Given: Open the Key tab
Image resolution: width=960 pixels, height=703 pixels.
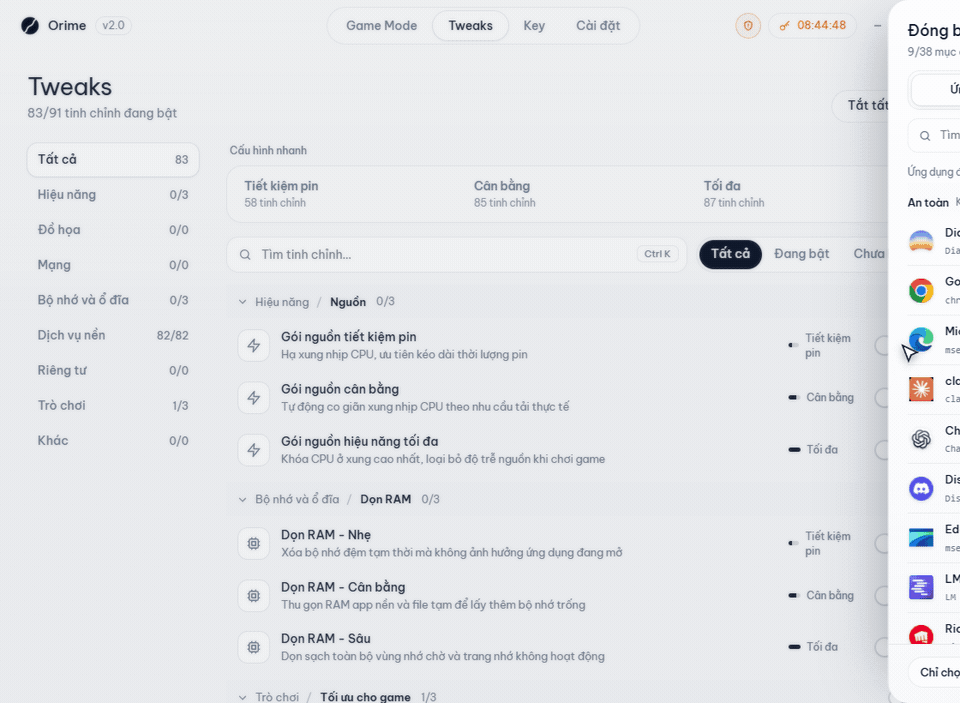Looking at the screenshot, I should pos(534,26).
